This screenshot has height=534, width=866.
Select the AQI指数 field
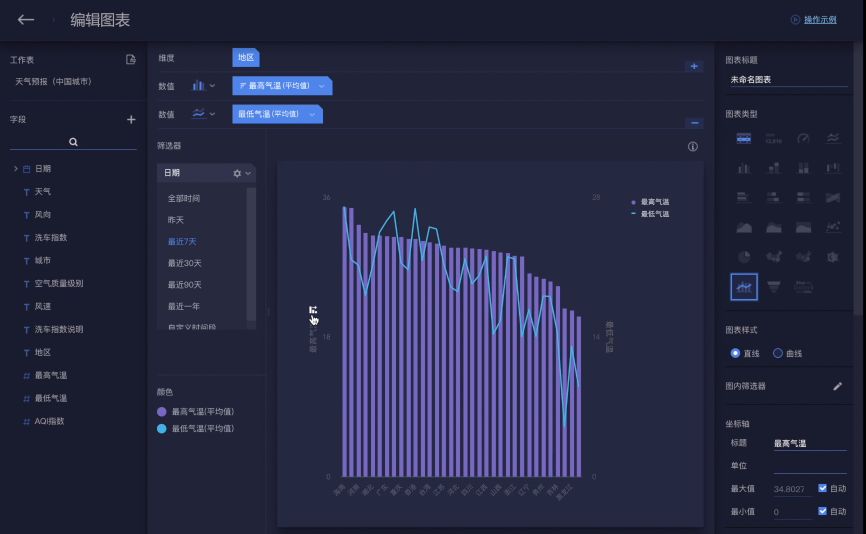coord(49,421)
